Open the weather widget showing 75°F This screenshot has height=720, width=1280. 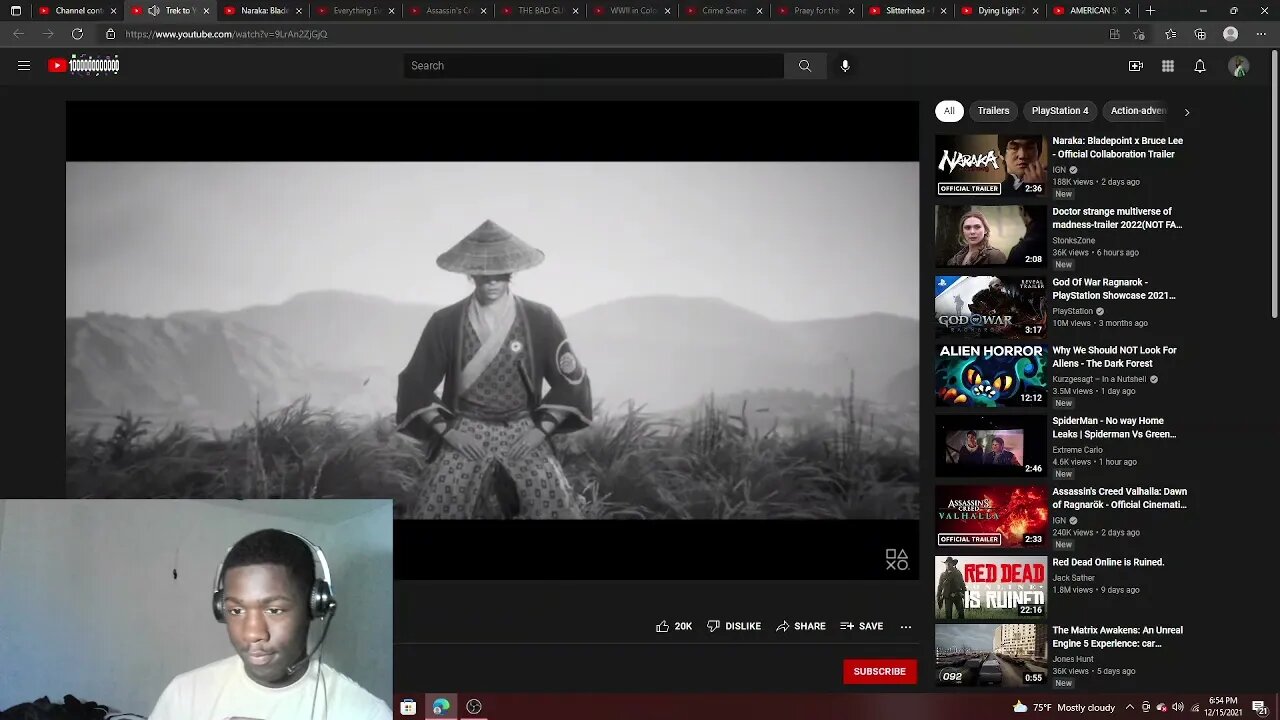(1064, 707)
